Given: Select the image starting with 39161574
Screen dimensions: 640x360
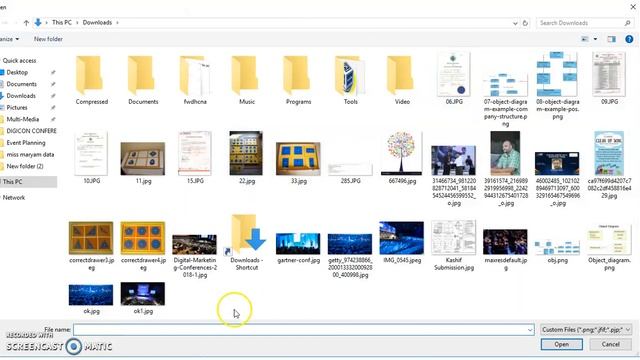Looking at the screenshot, I should [506, 169].
